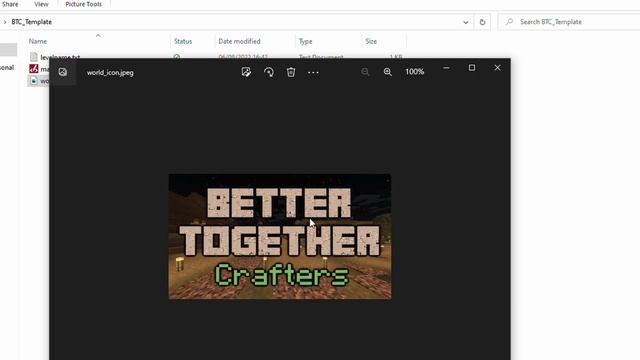Screen dimensions: 640x360
Task: Sort files by Name column header
Action: (x=38, y=41)
